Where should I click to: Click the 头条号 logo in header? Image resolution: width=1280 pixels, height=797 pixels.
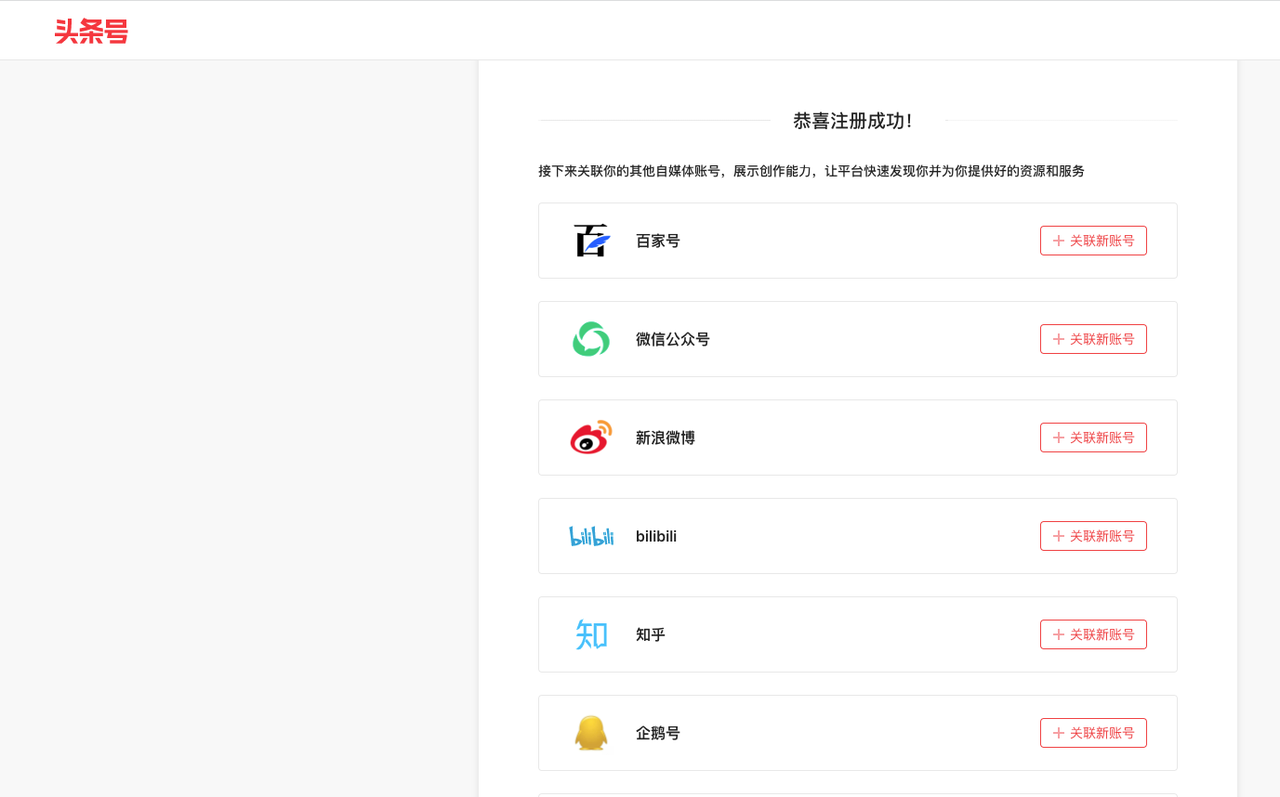[x=91, y=32]
